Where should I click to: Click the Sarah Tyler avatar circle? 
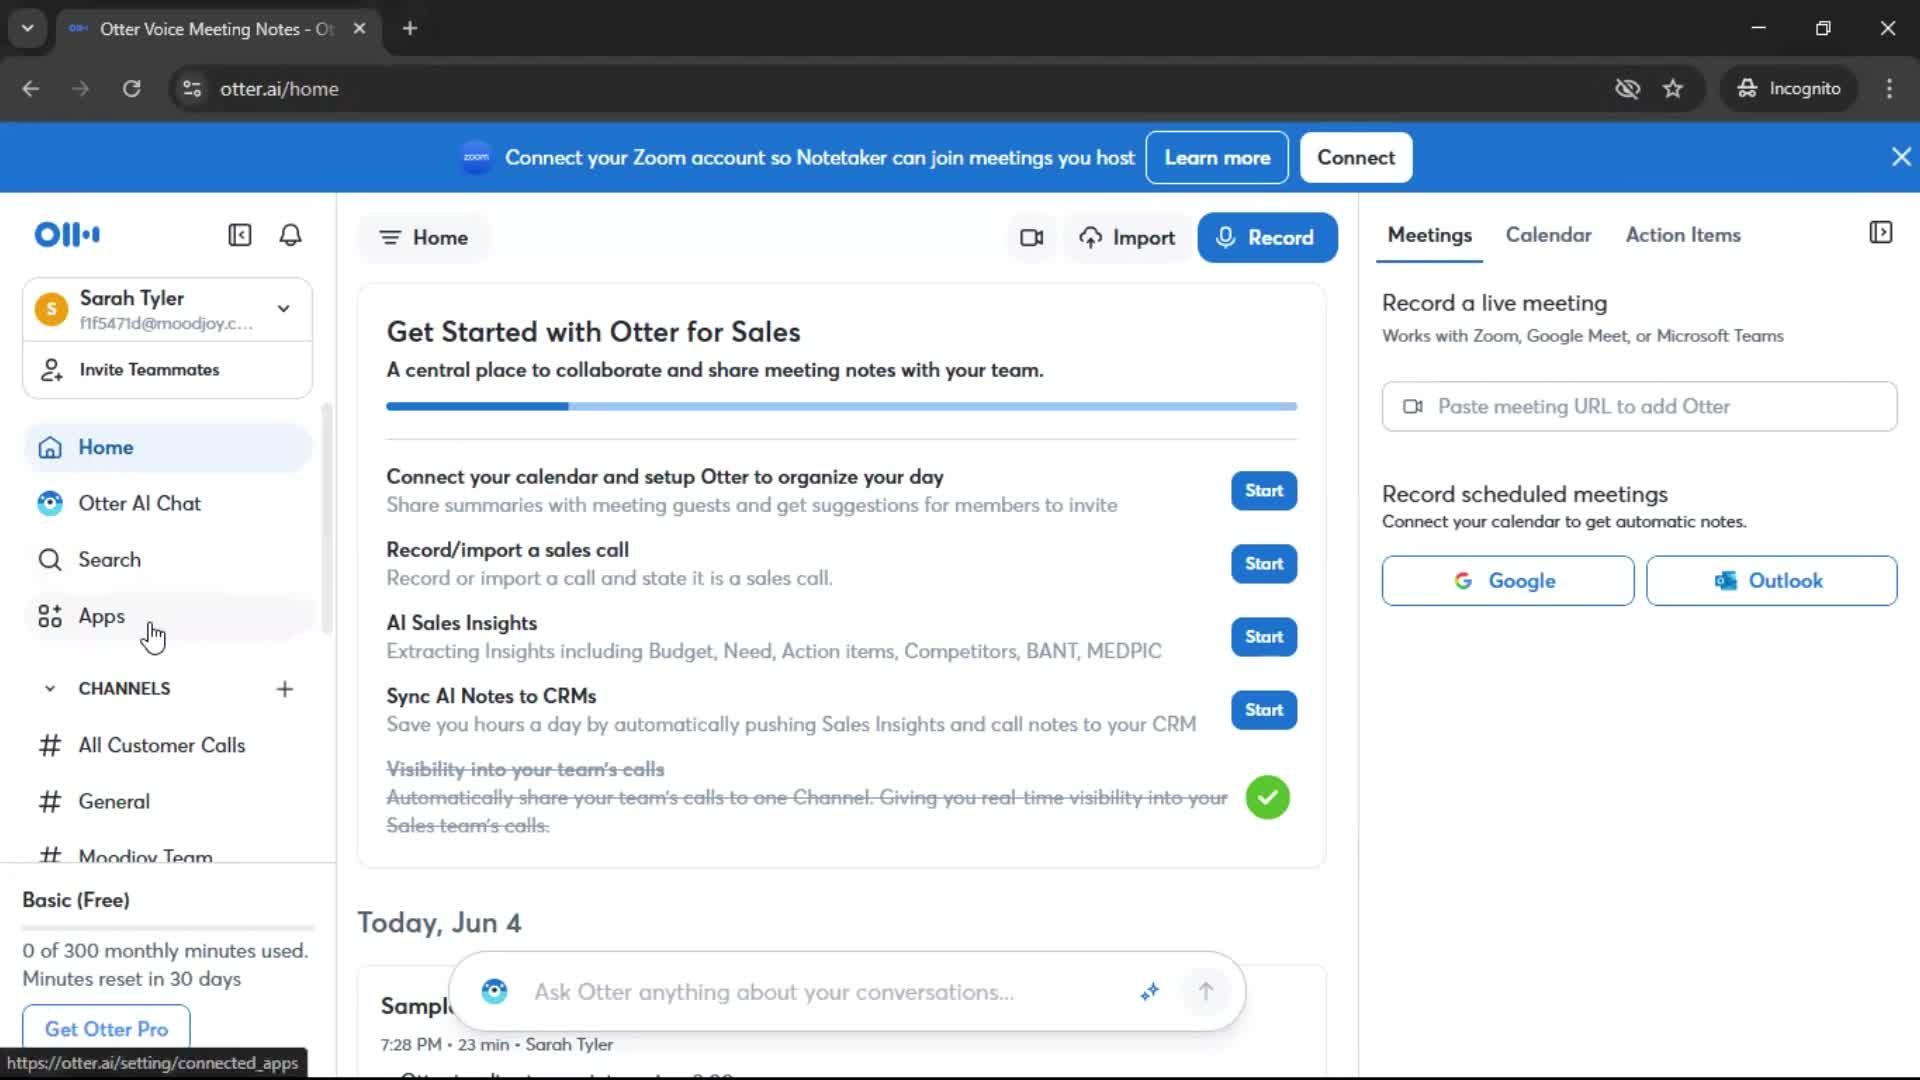(x=51, y=310)
